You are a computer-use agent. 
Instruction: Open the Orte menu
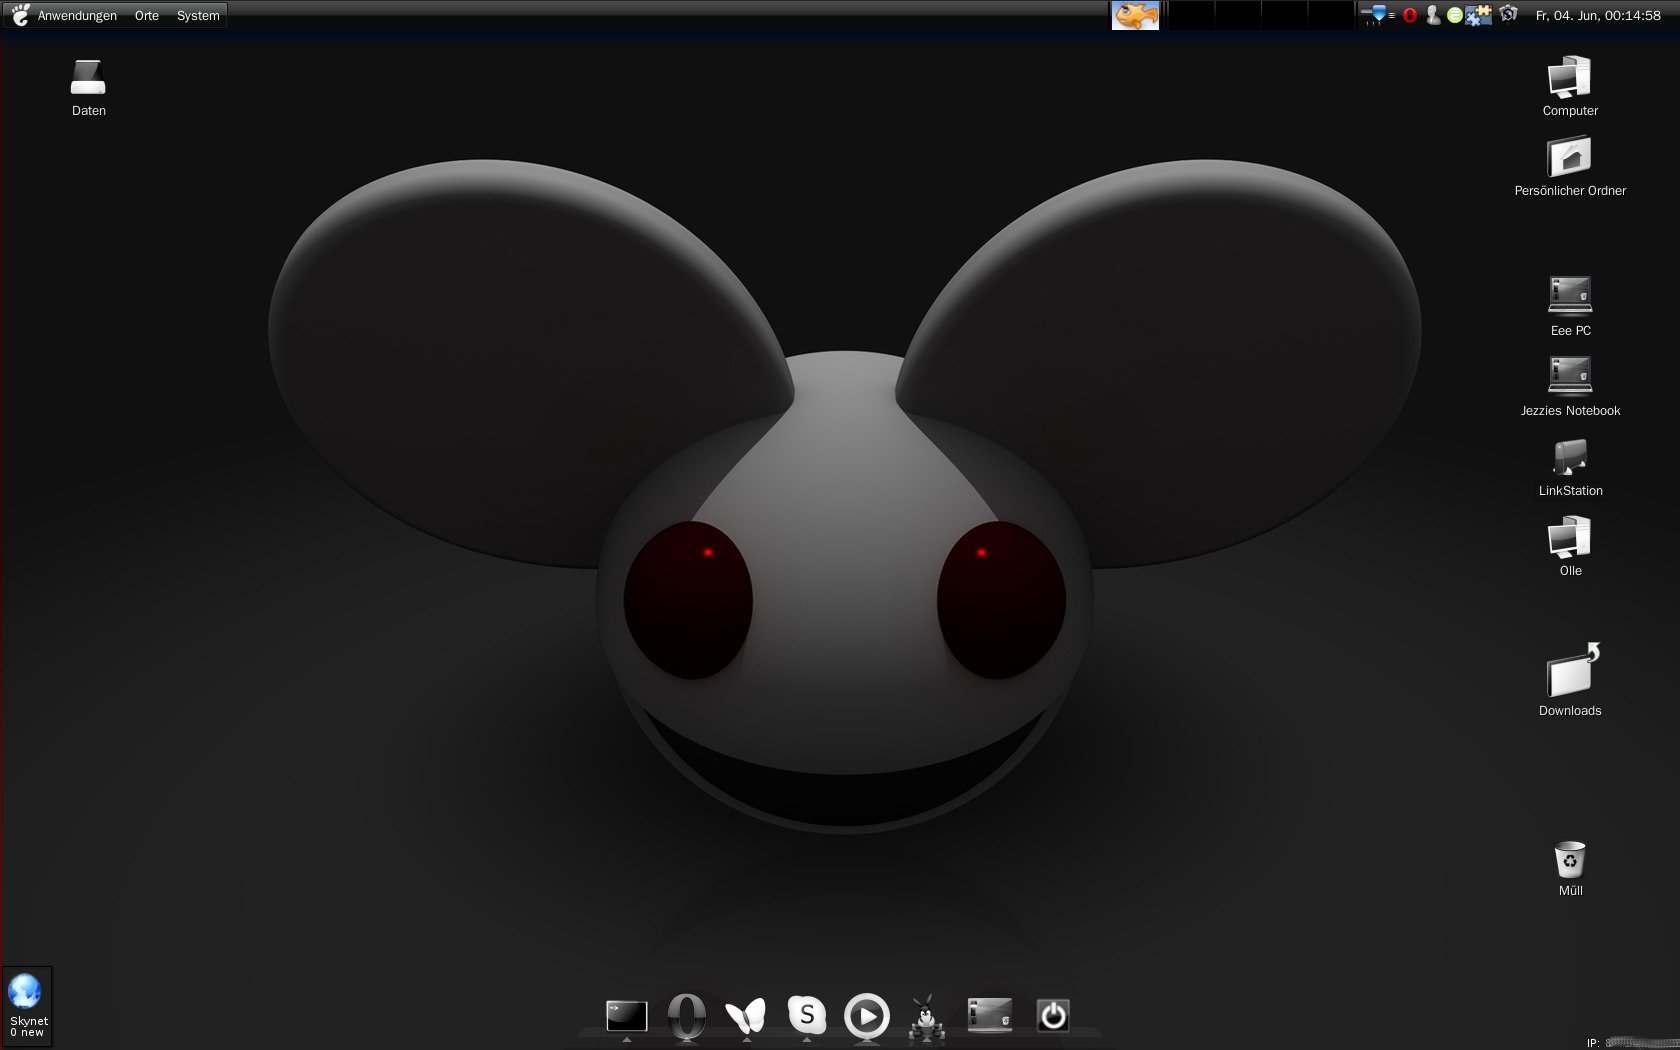(x=147, y=15)
